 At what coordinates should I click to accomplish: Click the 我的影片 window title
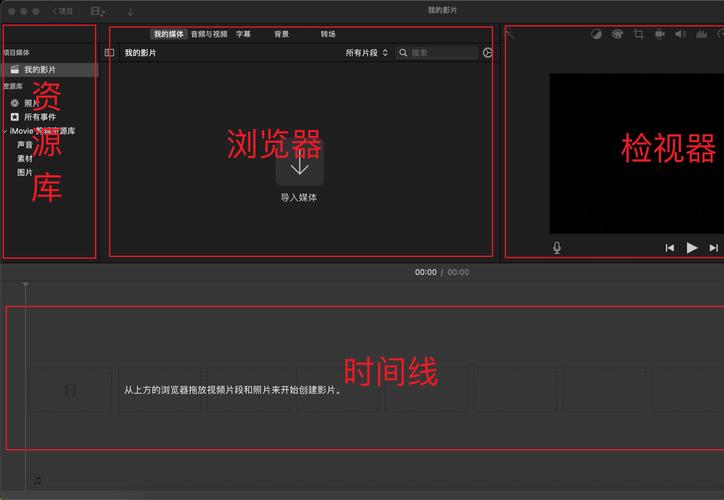(442, 10)
